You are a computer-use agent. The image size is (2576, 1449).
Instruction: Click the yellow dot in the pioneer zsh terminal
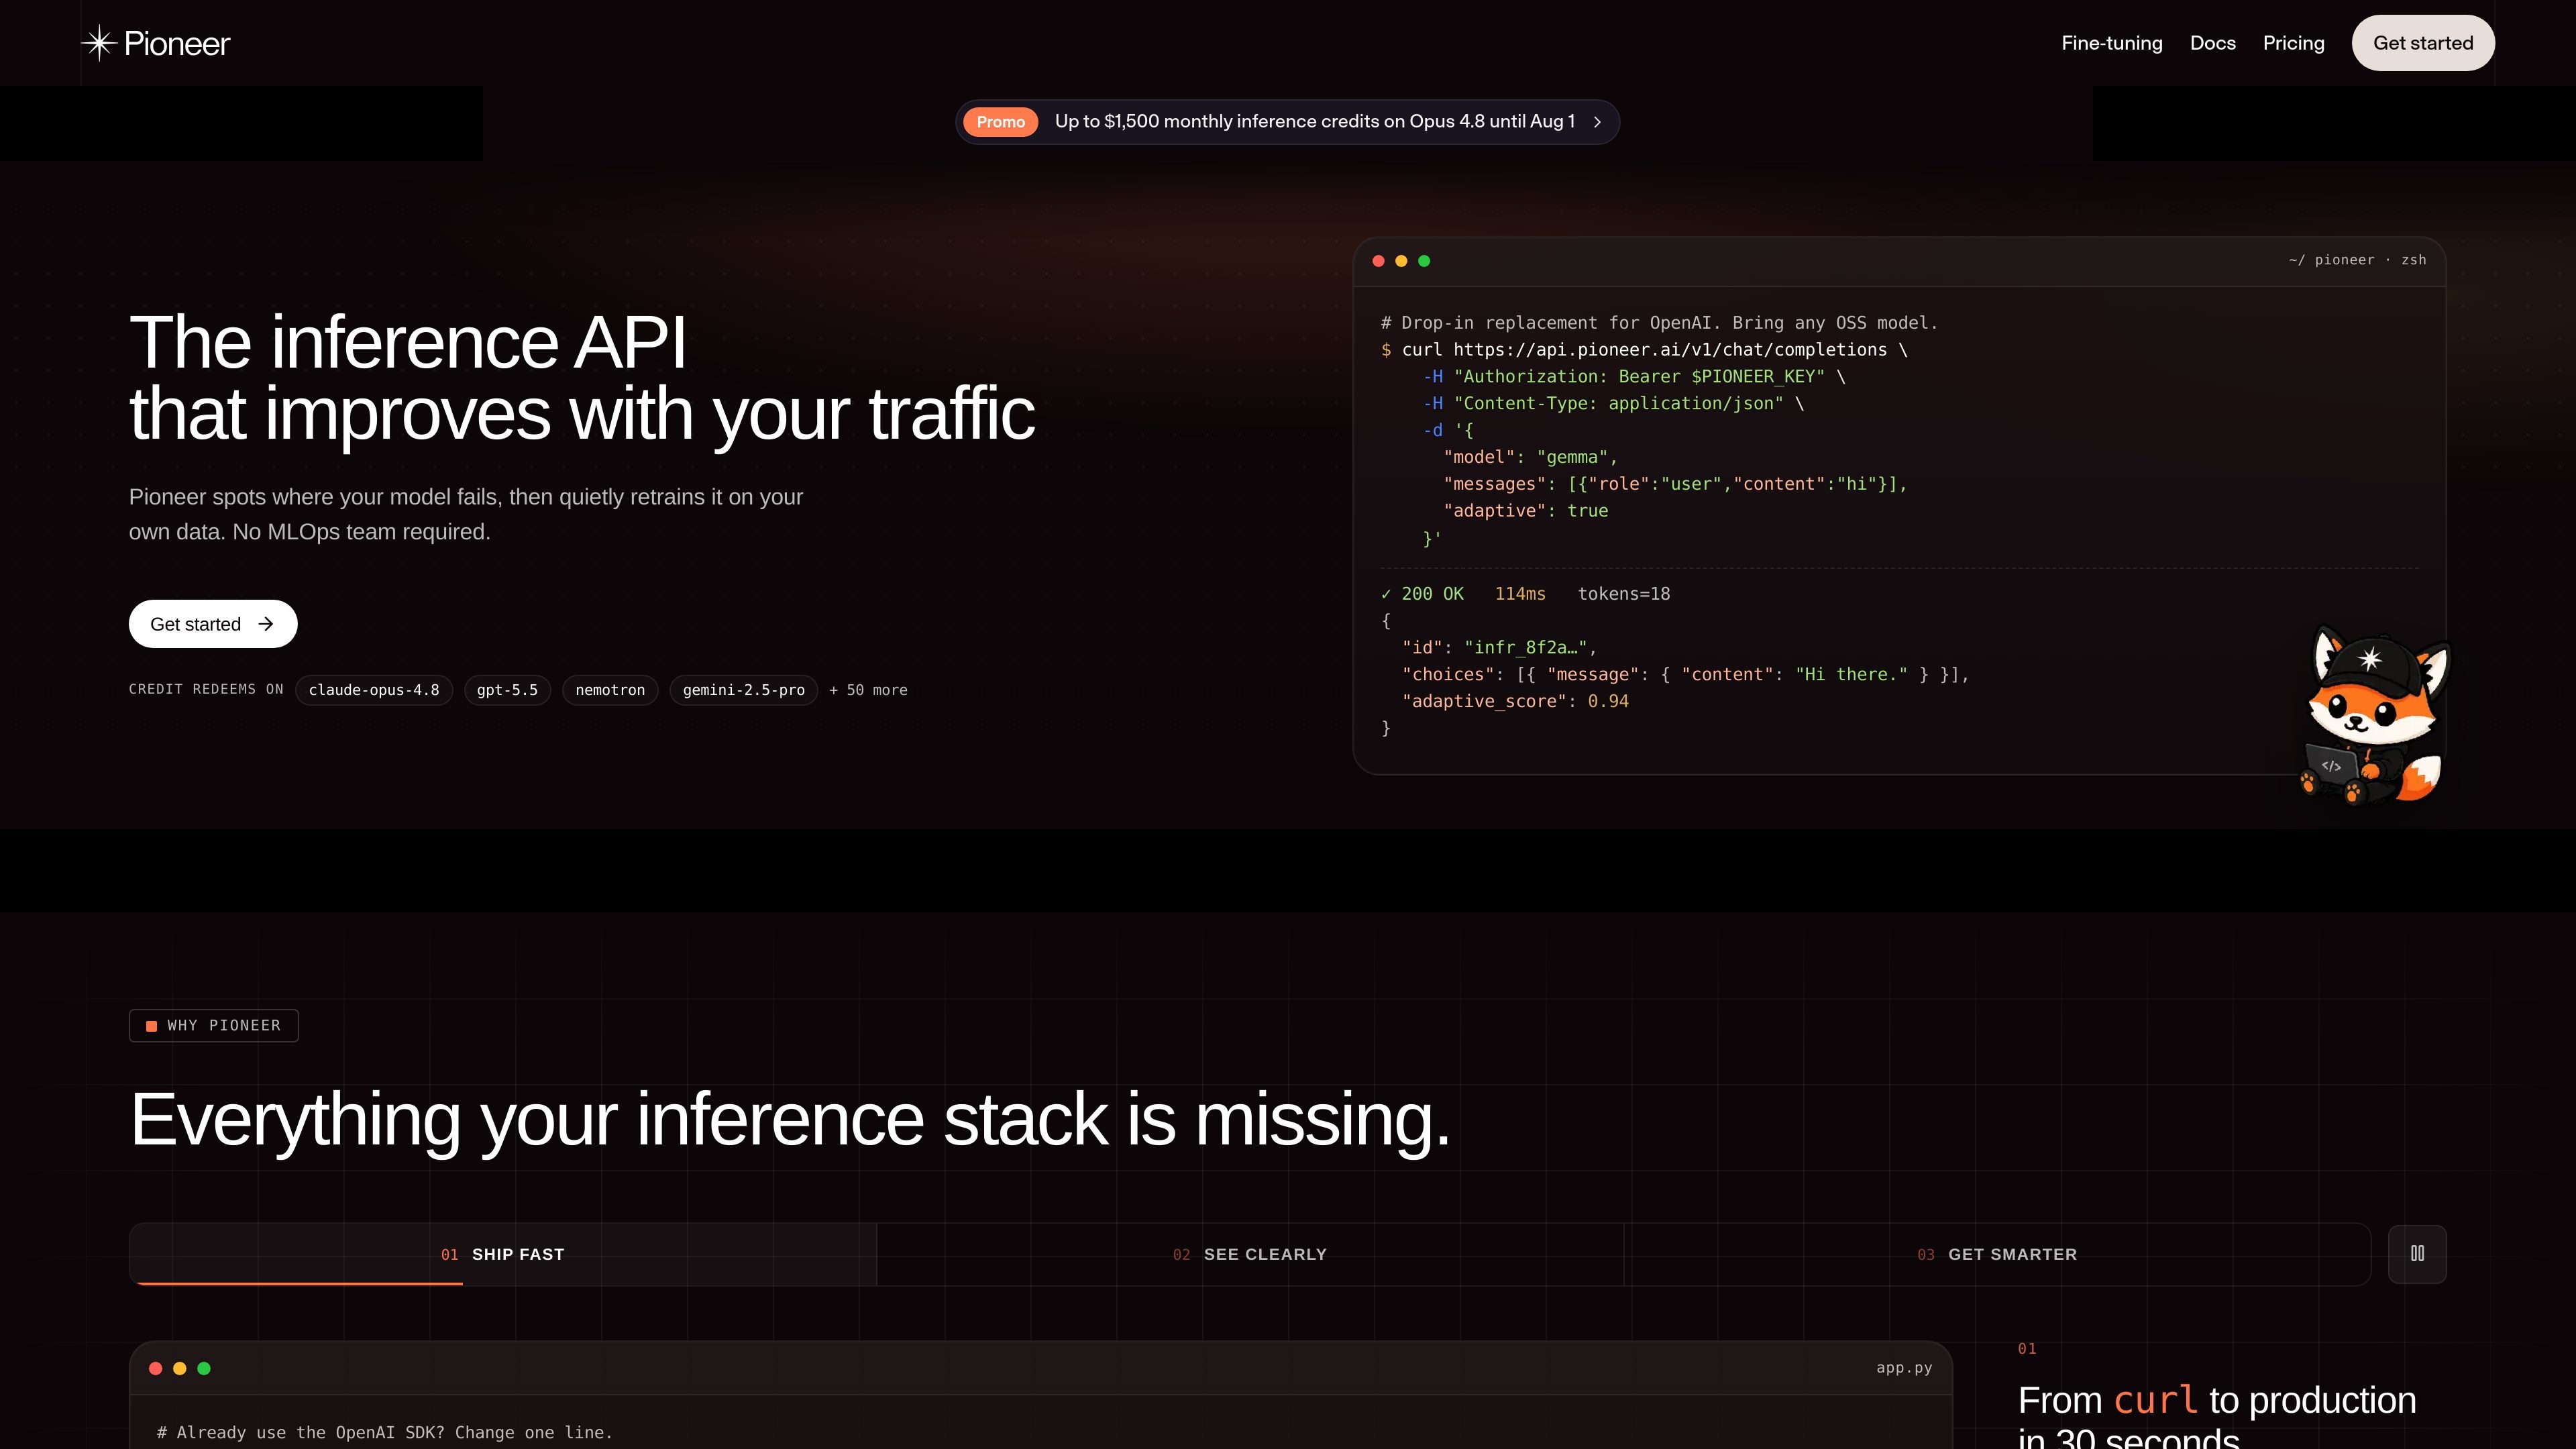click(x=1401, y=261)
